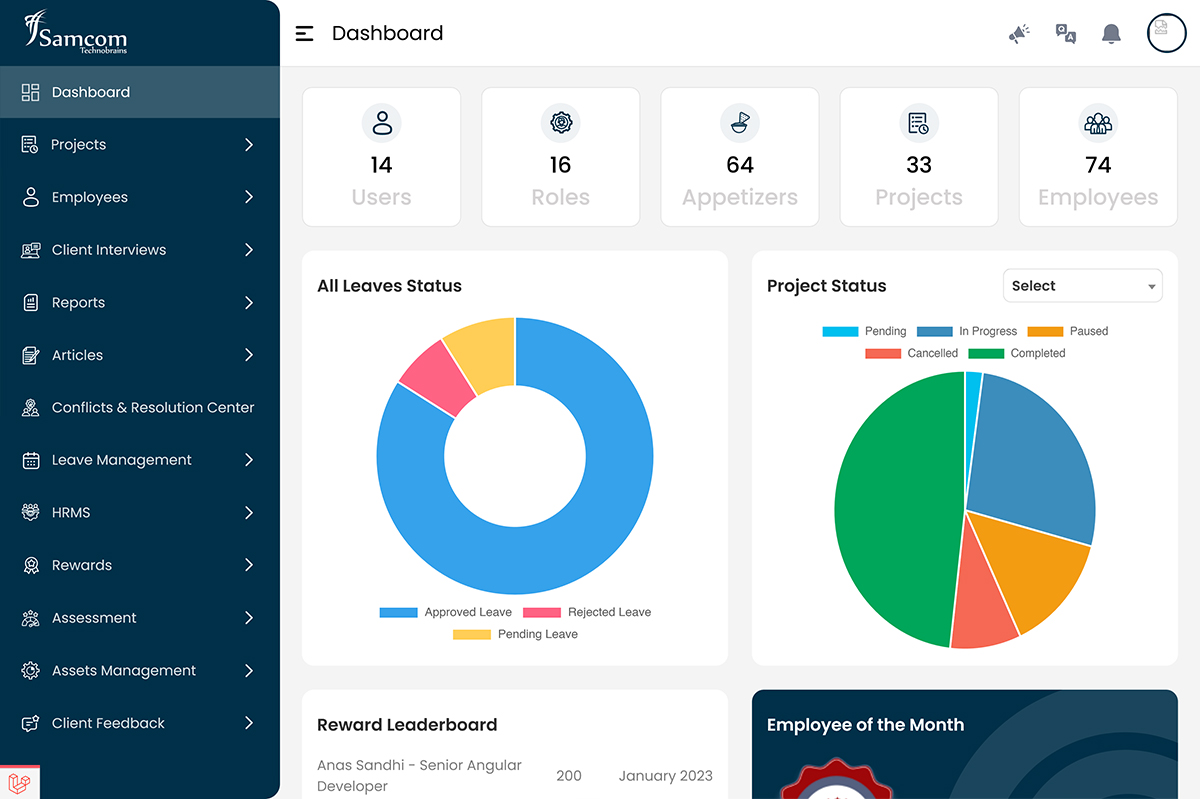Open the Users count card
1200x799 pixels.
tap(381, 157)
